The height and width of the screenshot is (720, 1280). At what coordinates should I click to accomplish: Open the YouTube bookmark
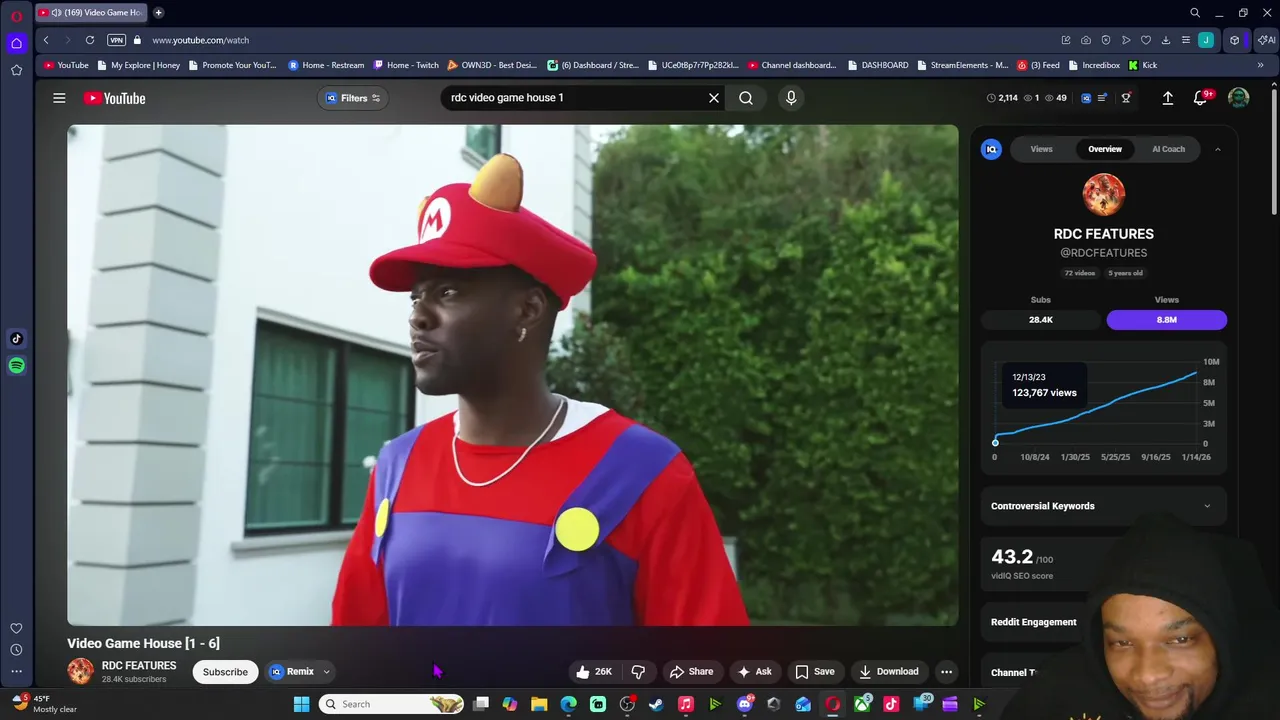(x=66, y=65)
